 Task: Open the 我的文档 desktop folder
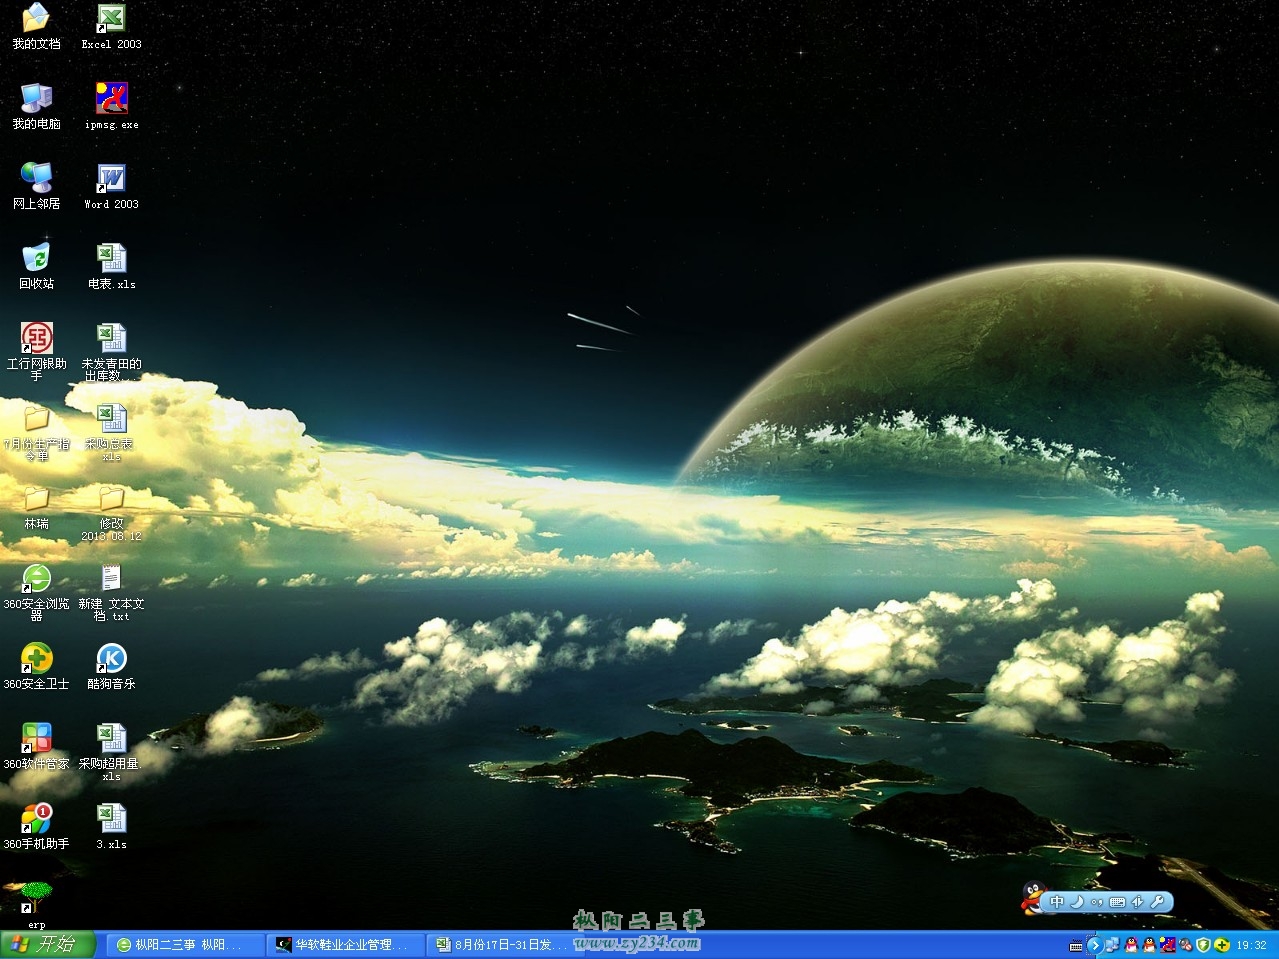click(36, 26)
